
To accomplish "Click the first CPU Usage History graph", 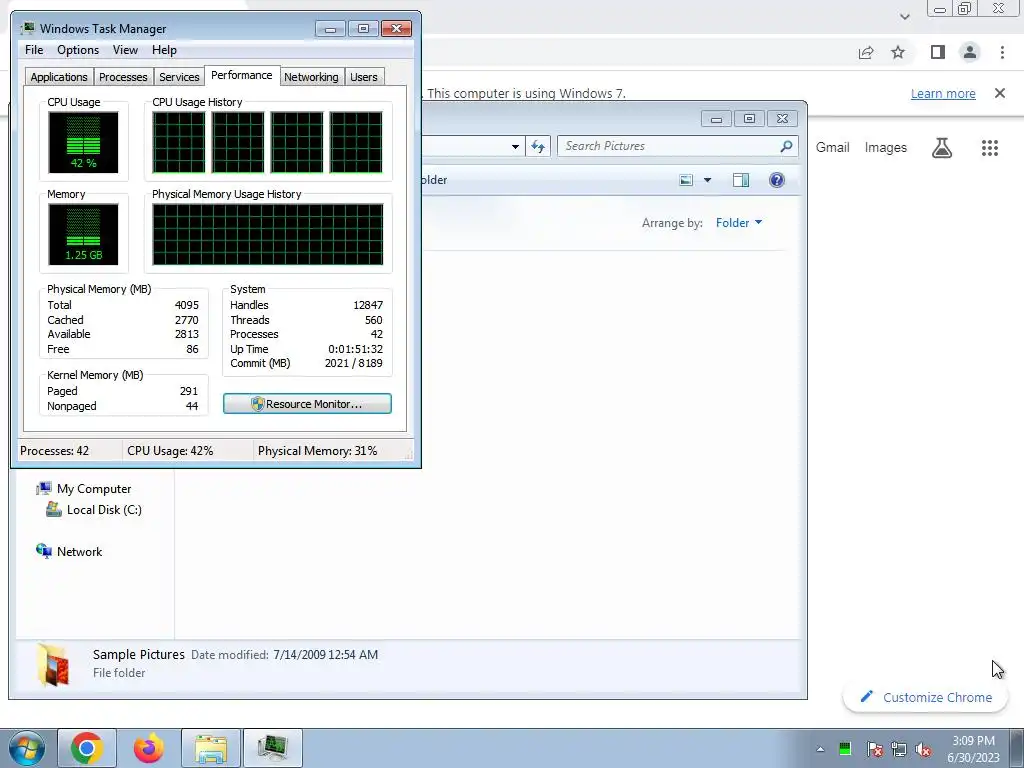I will click(x=178, y=142).
